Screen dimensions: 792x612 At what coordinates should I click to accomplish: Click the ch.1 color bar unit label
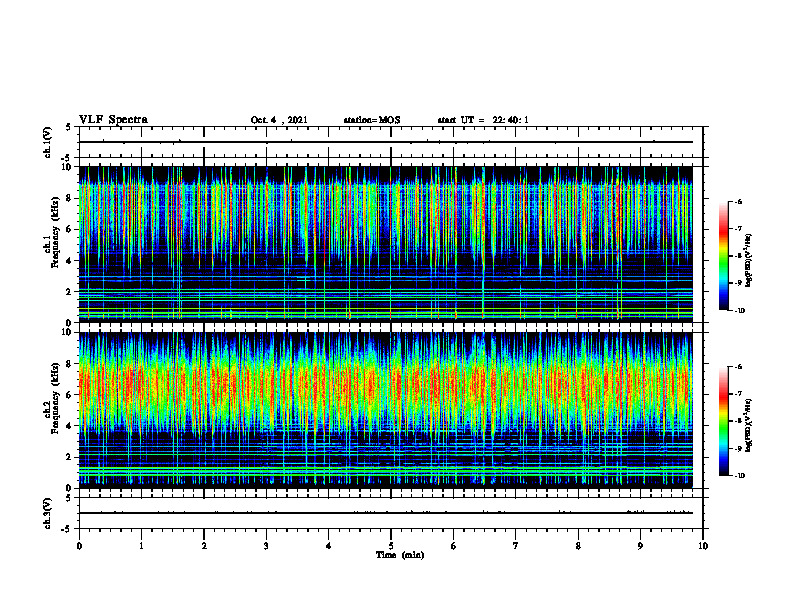pos(749,261)
